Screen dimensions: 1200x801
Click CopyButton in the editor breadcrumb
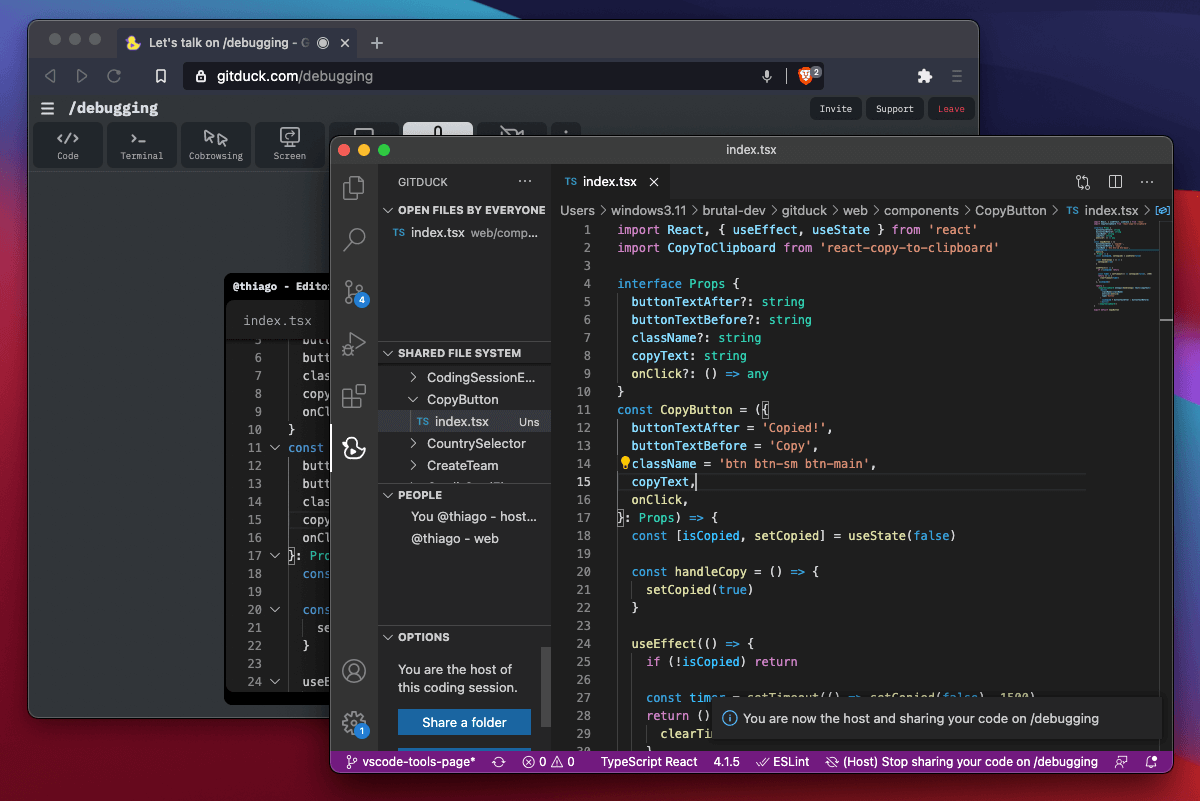click(x=1010, y=210)
